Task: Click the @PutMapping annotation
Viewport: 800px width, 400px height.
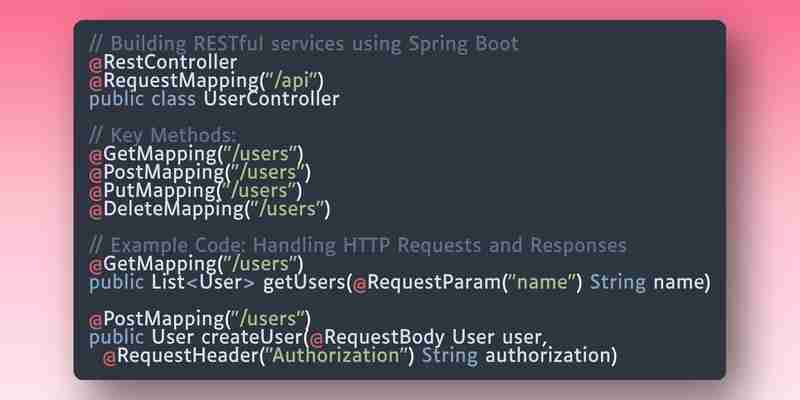Action: [152, 191]
